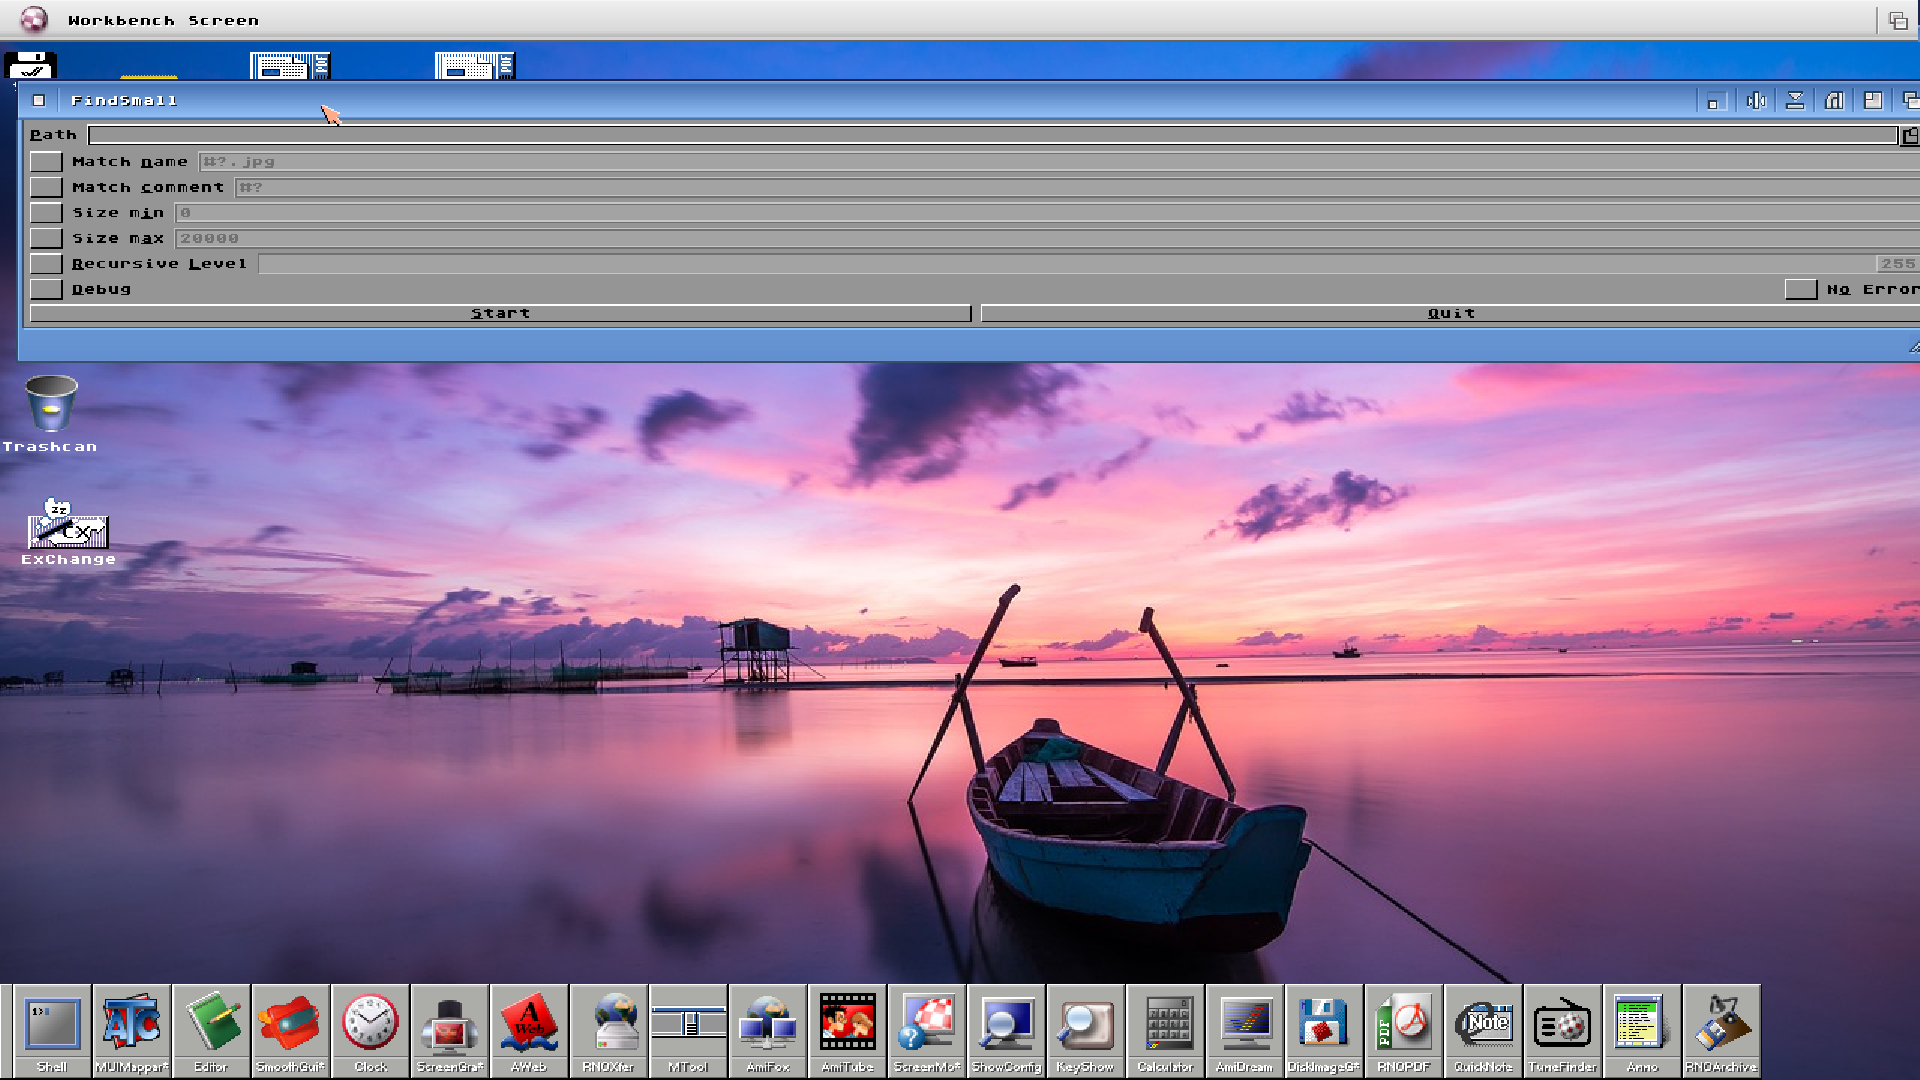Enable the Size max checkbox
The image size is (1920, 1080).
tap(46, 239)
